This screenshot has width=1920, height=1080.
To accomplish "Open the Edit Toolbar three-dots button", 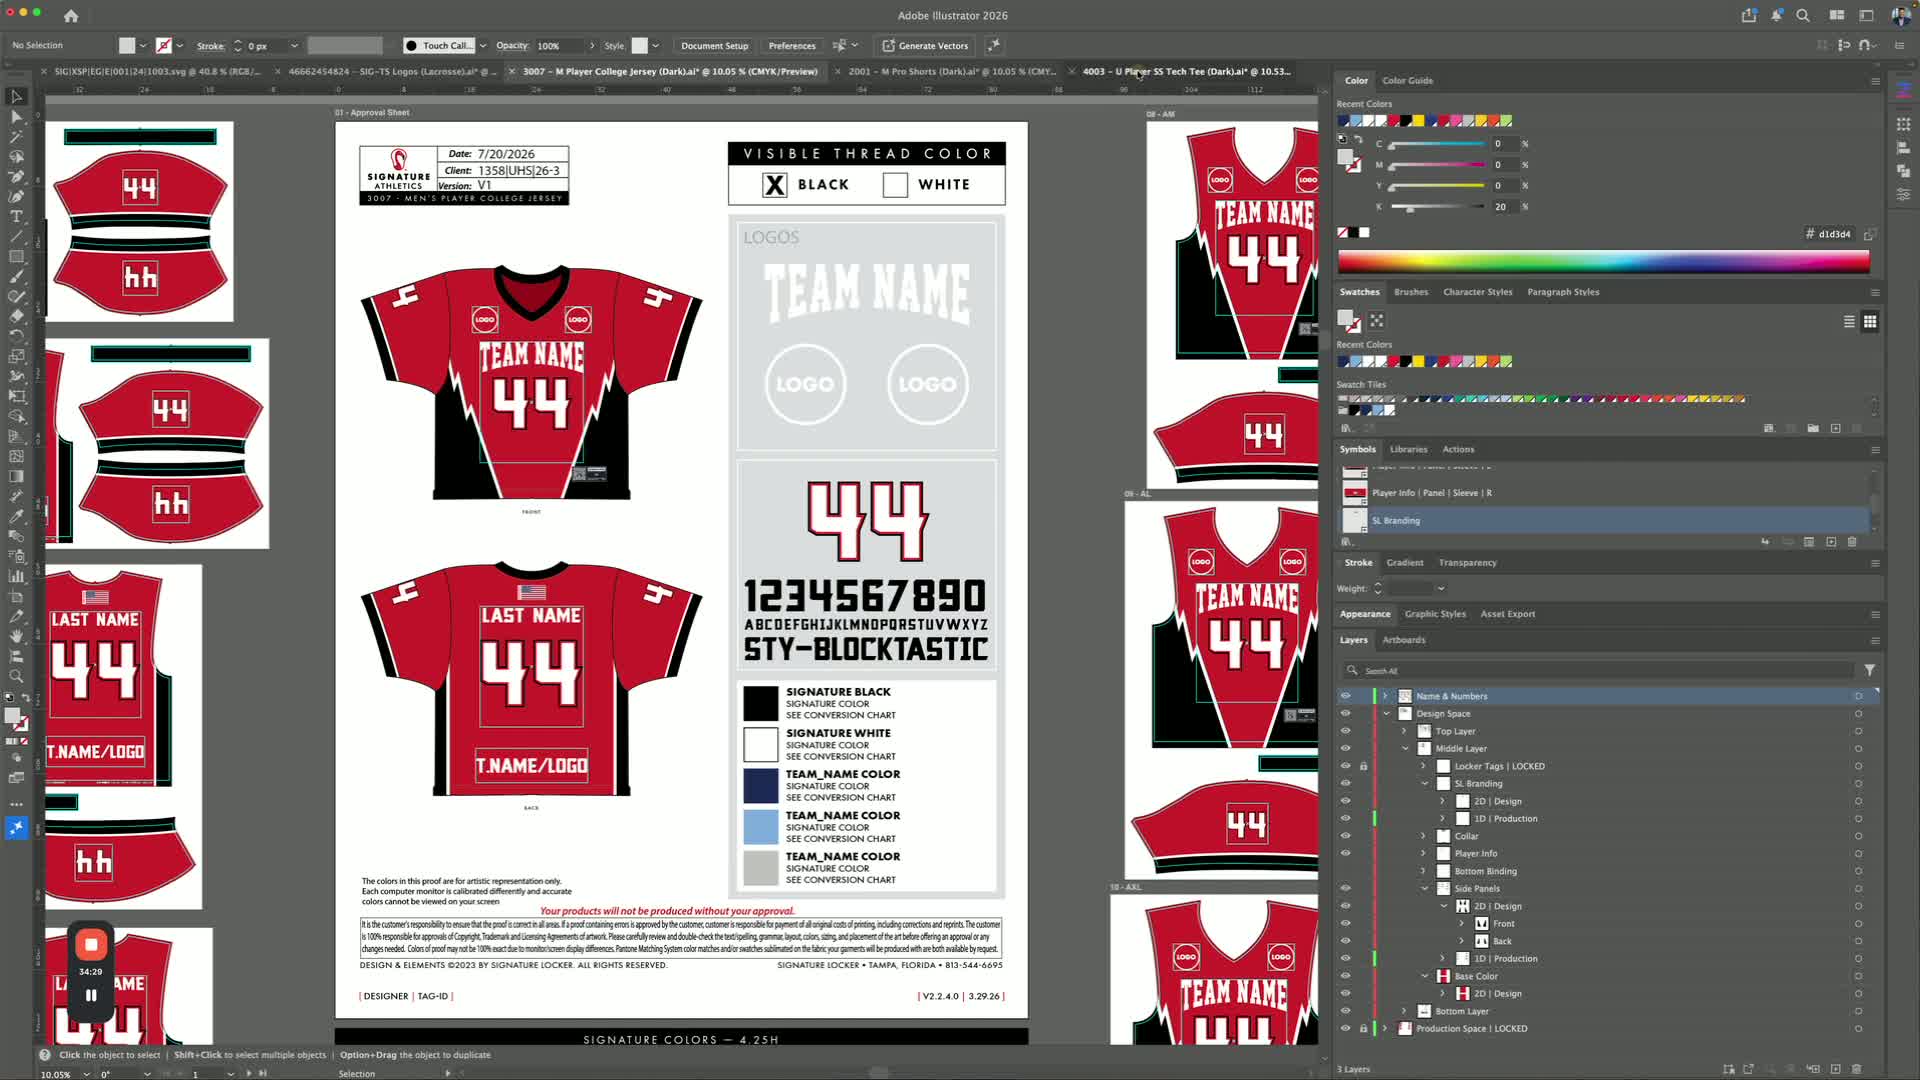I will click(16, 804).
